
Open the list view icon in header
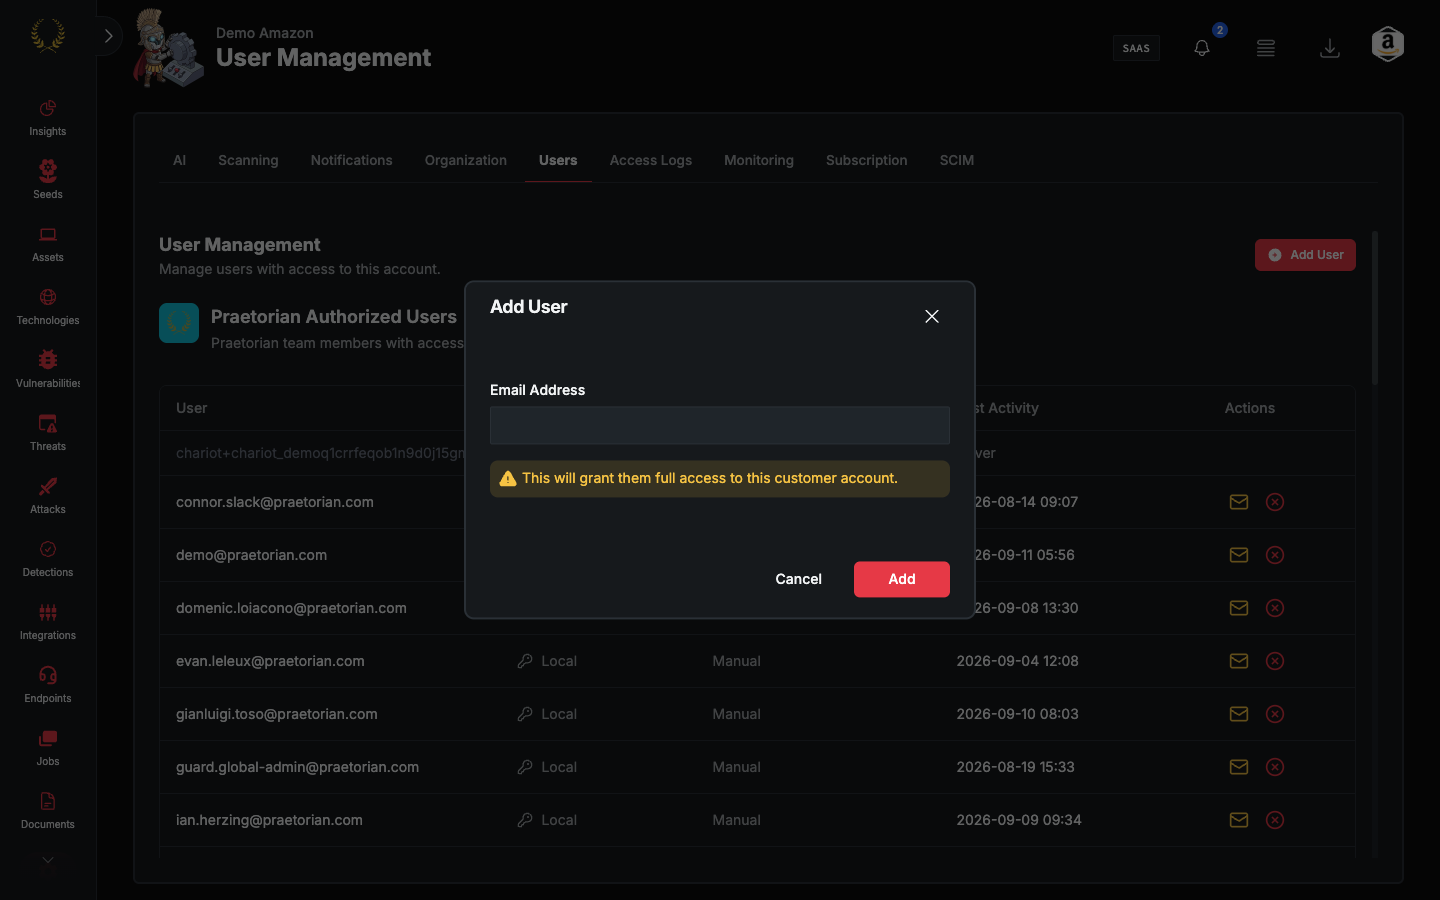click(1266, 48)
